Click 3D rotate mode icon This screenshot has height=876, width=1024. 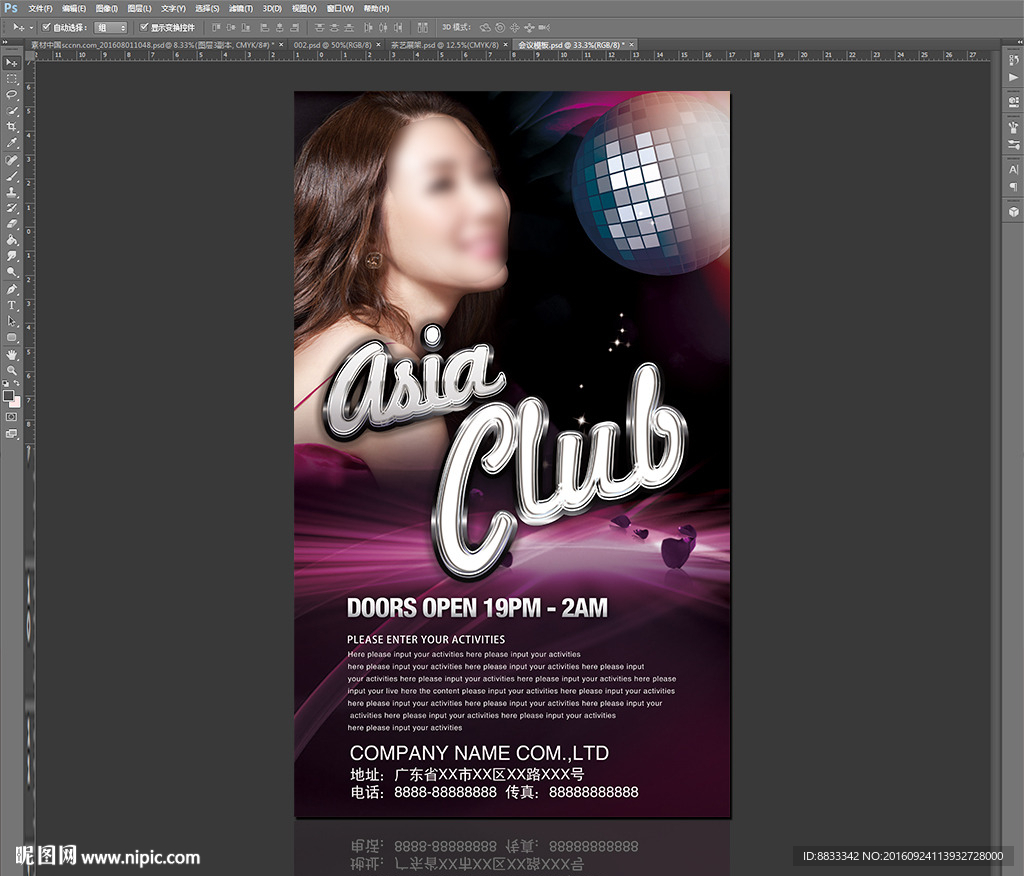[x=485, y=27]
